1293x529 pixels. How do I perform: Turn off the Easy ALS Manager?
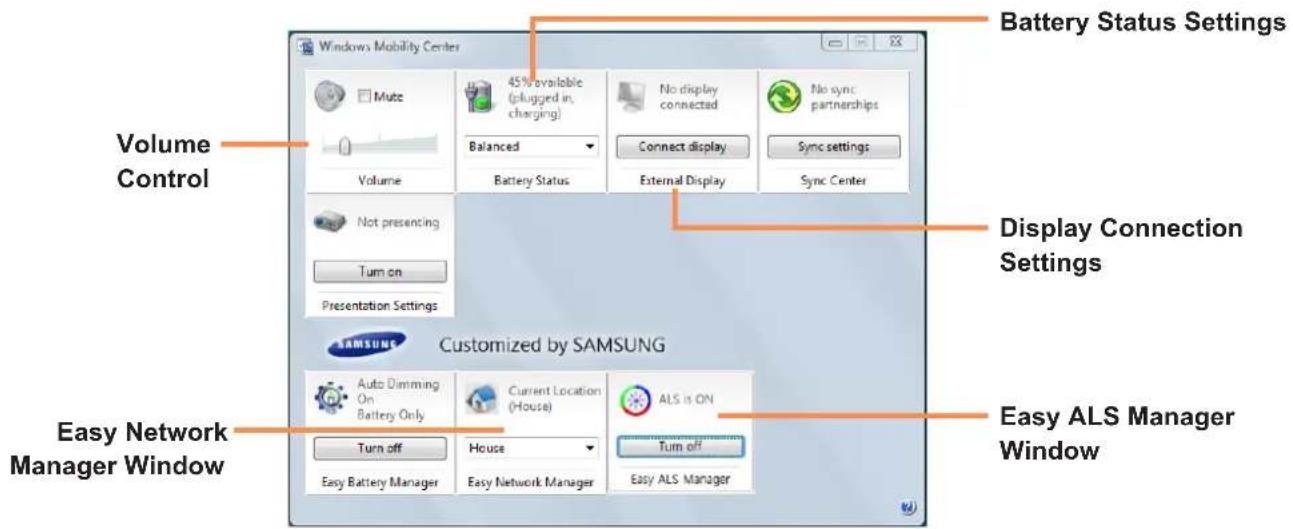[682, 446]
